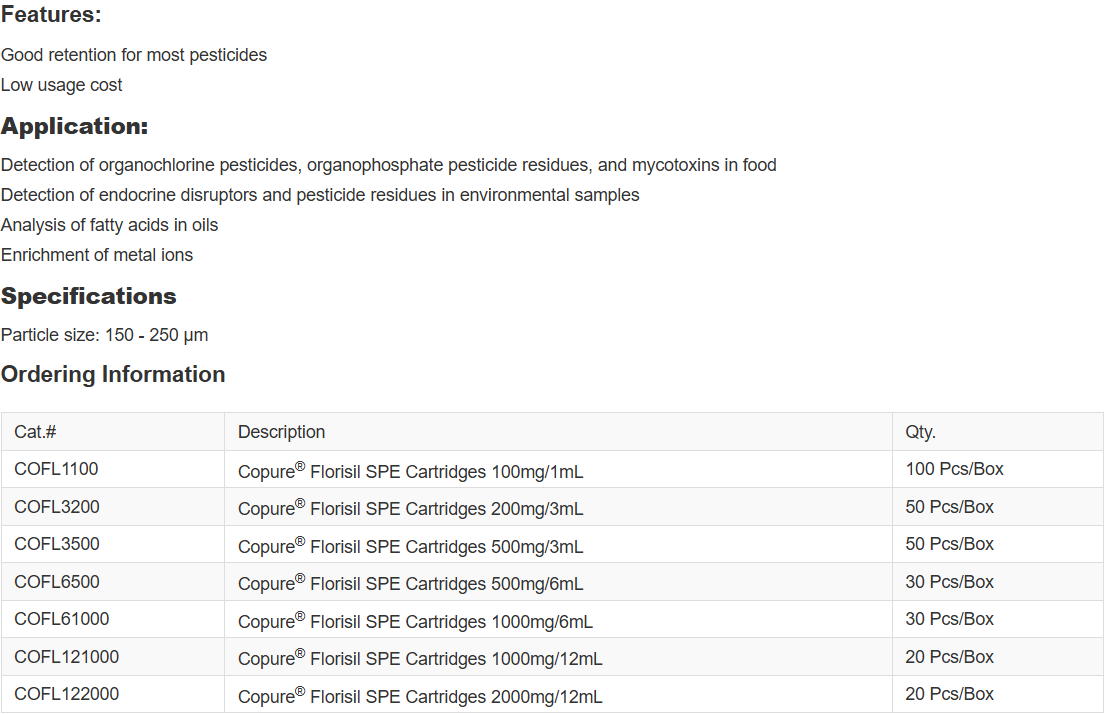Click the 100 Pcs/Box quantity cell
The width and height of the screenshot is (1105, 714).
tap(954, 469)
